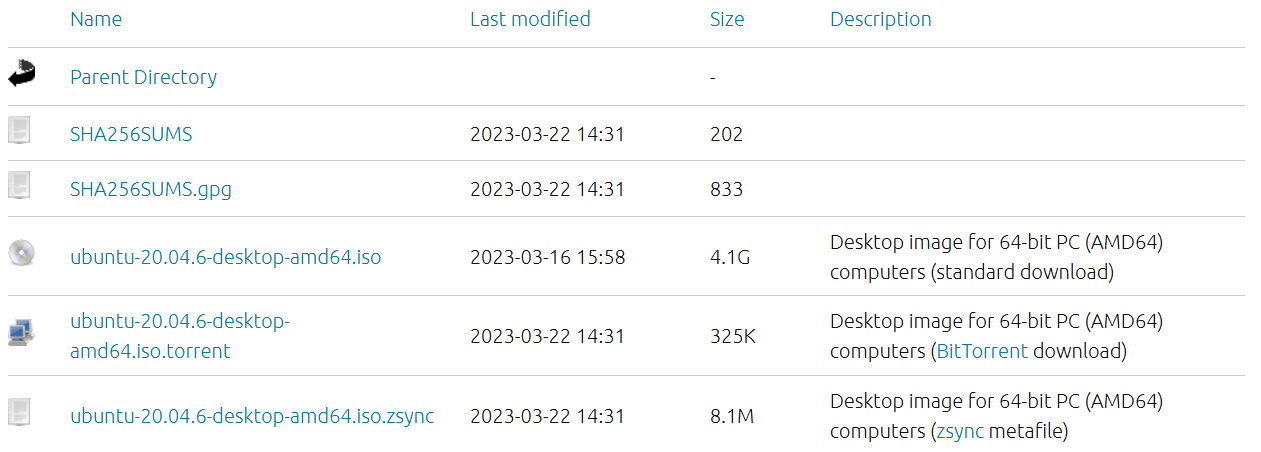The height and width of the screenshot is (452, 1261).
Task: Sort the listing by Description column
Action: (880, 19)
